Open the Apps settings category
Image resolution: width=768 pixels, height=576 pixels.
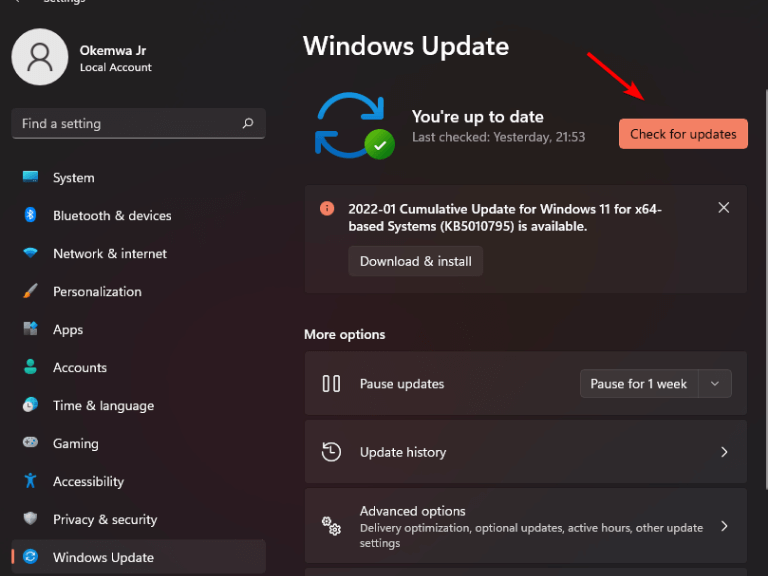tap(139, 329)
